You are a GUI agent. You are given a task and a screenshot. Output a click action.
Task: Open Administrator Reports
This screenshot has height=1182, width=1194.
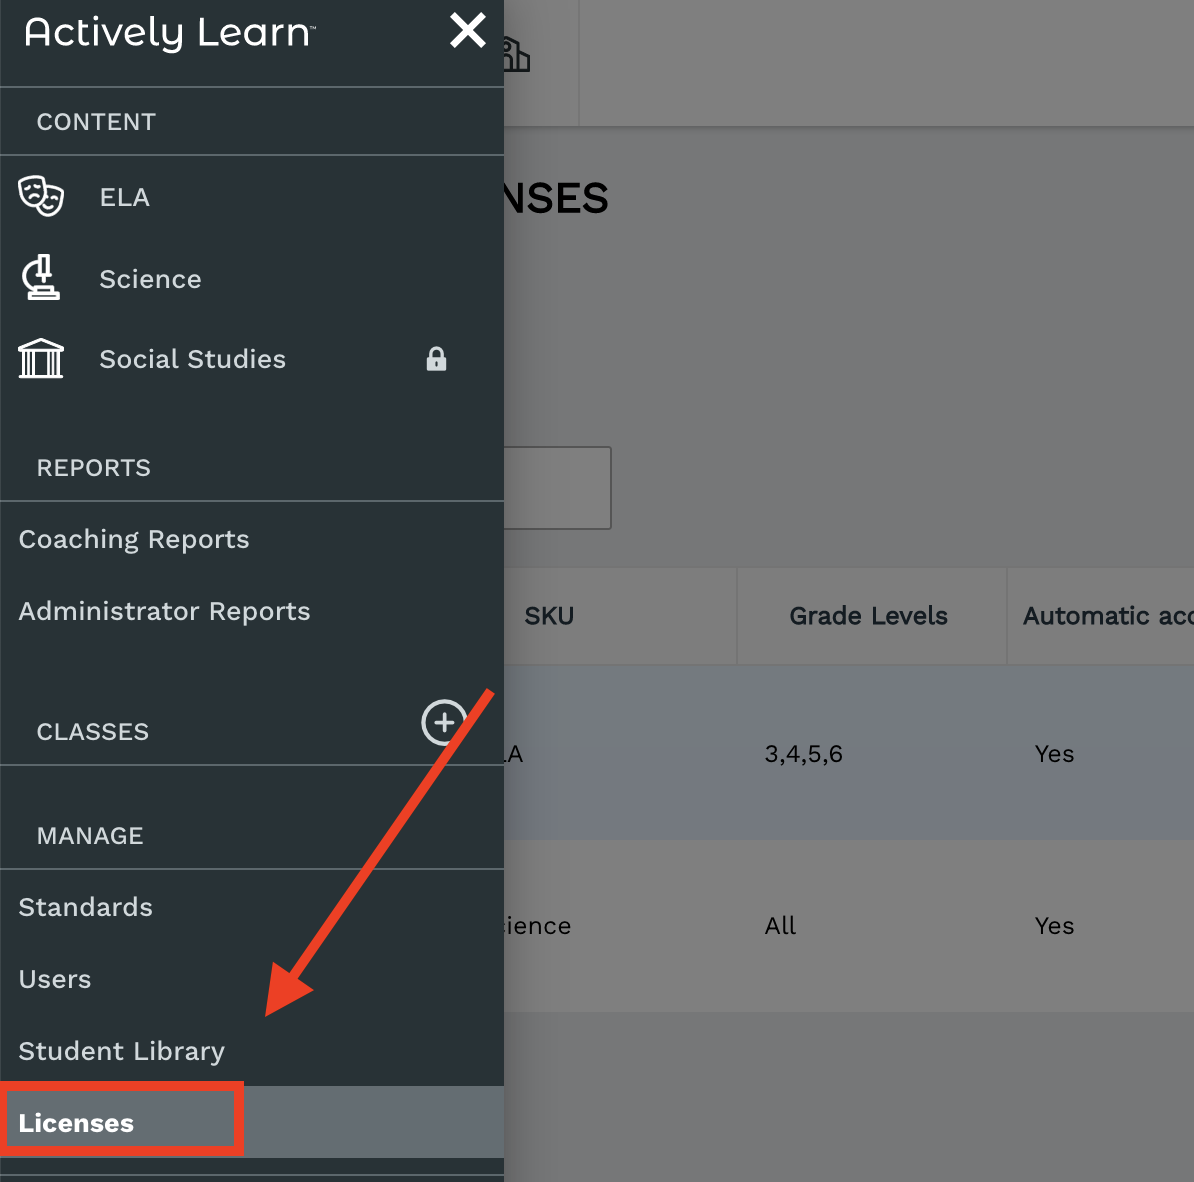pos(165,611)
